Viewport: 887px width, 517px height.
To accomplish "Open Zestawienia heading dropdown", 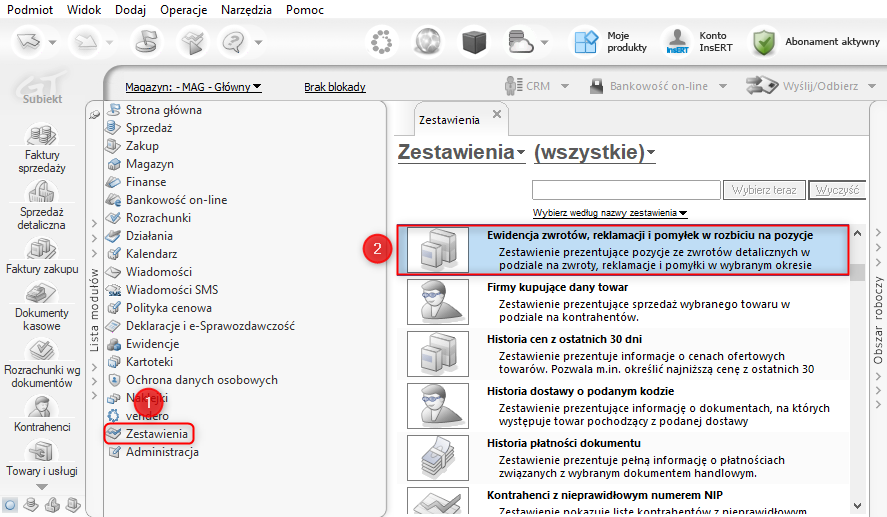I will [462, 152].
